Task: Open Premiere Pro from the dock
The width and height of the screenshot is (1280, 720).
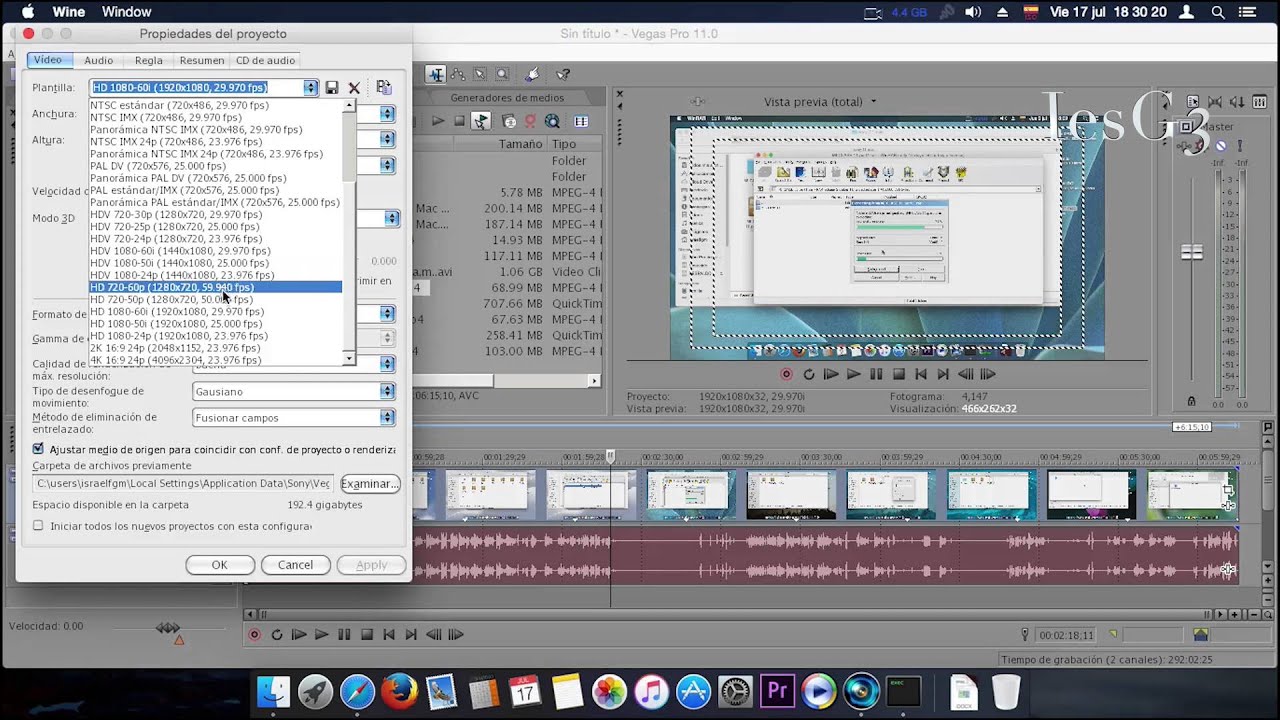Action: tap(777, 691)
